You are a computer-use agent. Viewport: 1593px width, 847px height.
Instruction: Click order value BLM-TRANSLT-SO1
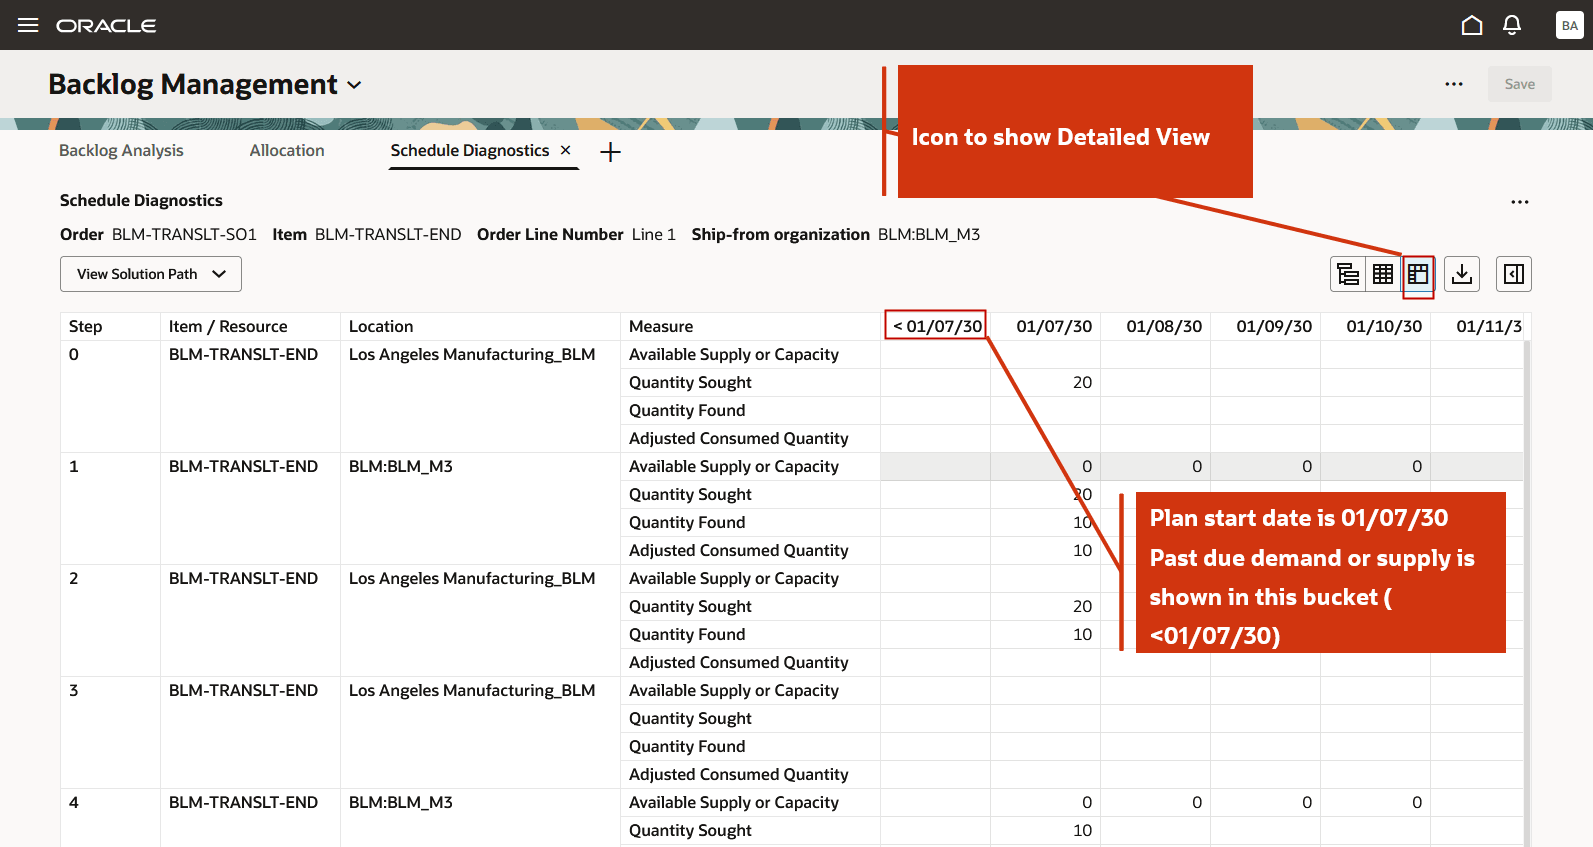click(x=184, y=234)
